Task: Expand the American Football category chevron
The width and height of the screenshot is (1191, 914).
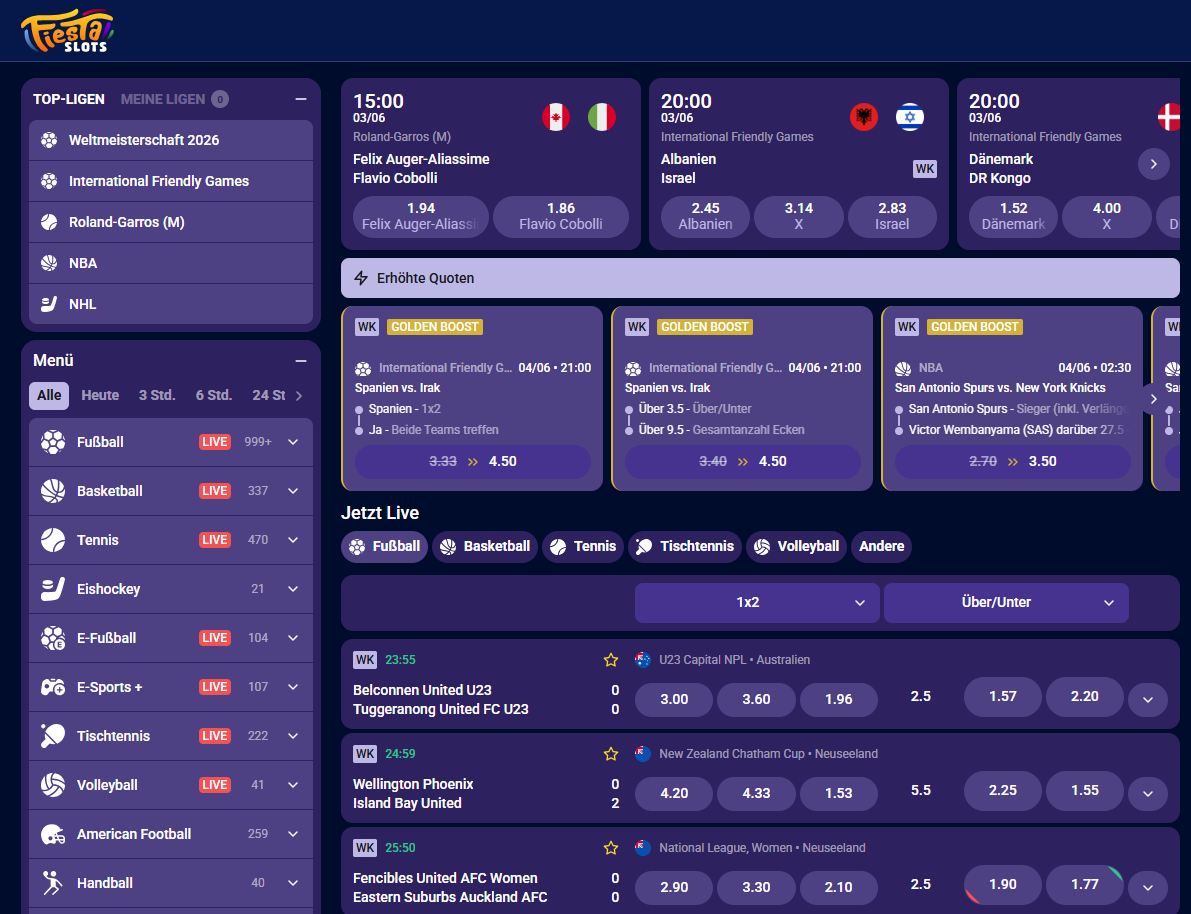Action: (293, 834)
